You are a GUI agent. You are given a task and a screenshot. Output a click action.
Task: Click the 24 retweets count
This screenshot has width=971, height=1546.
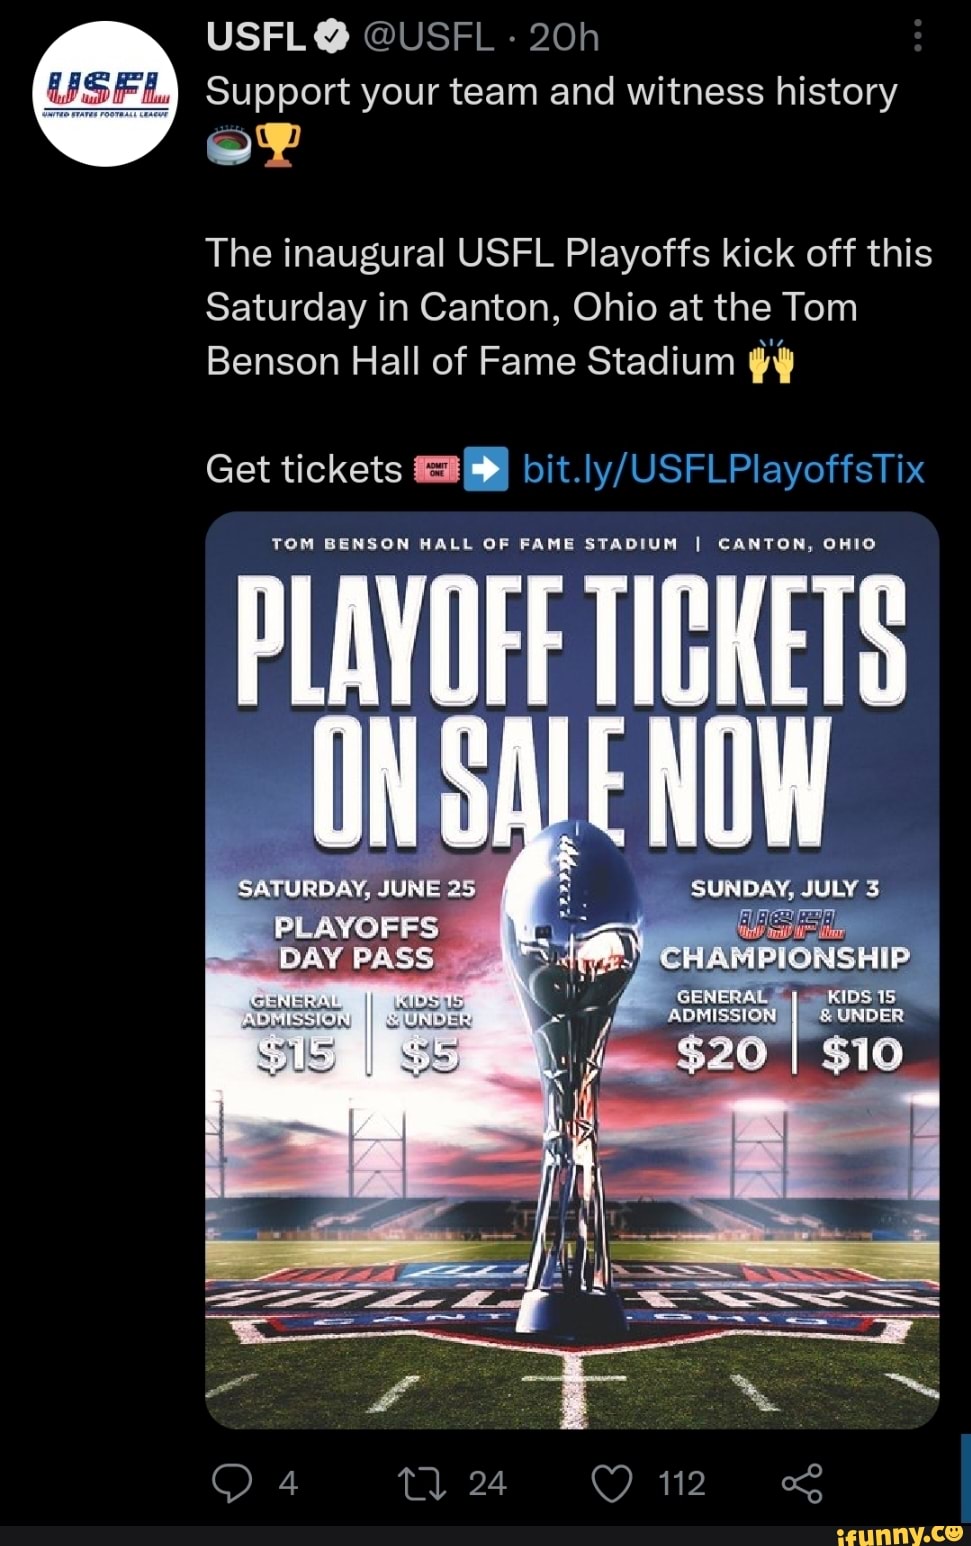tap(487, 1484)
